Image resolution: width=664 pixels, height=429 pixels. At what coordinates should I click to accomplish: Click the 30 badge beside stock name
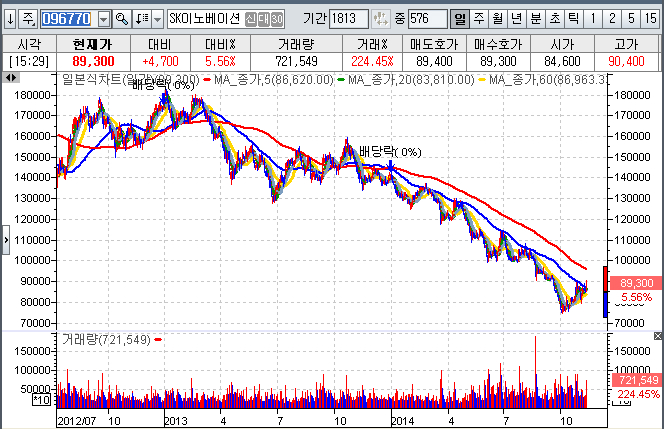click(277, 19)
